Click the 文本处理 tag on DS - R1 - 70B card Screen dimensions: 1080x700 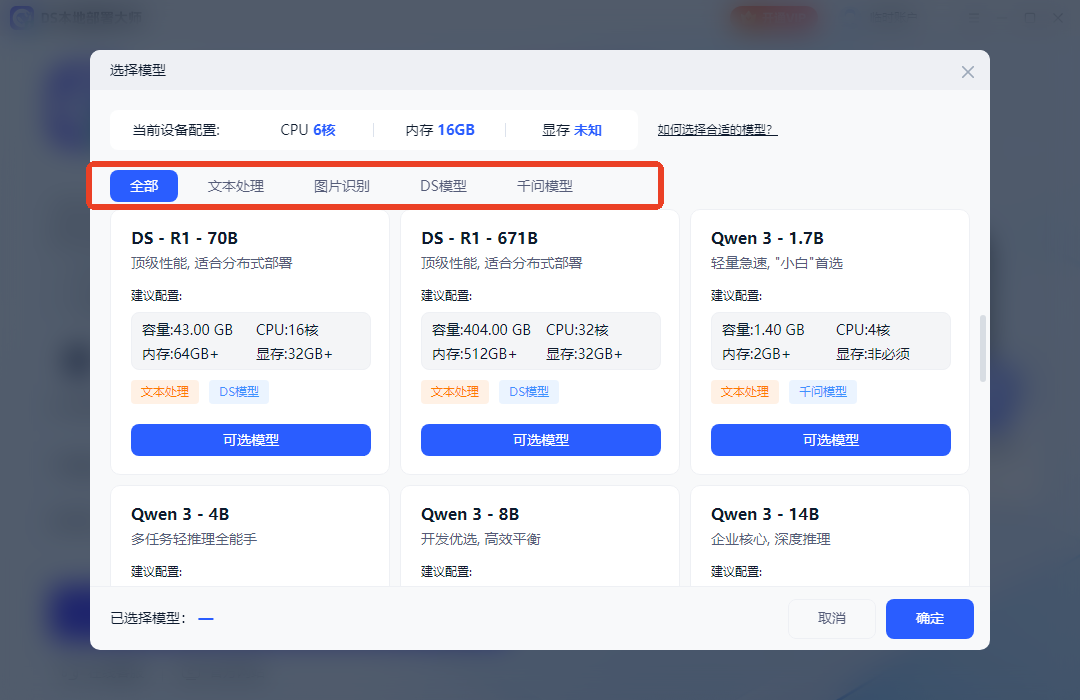pyautogui.click(x=165, y=392)
